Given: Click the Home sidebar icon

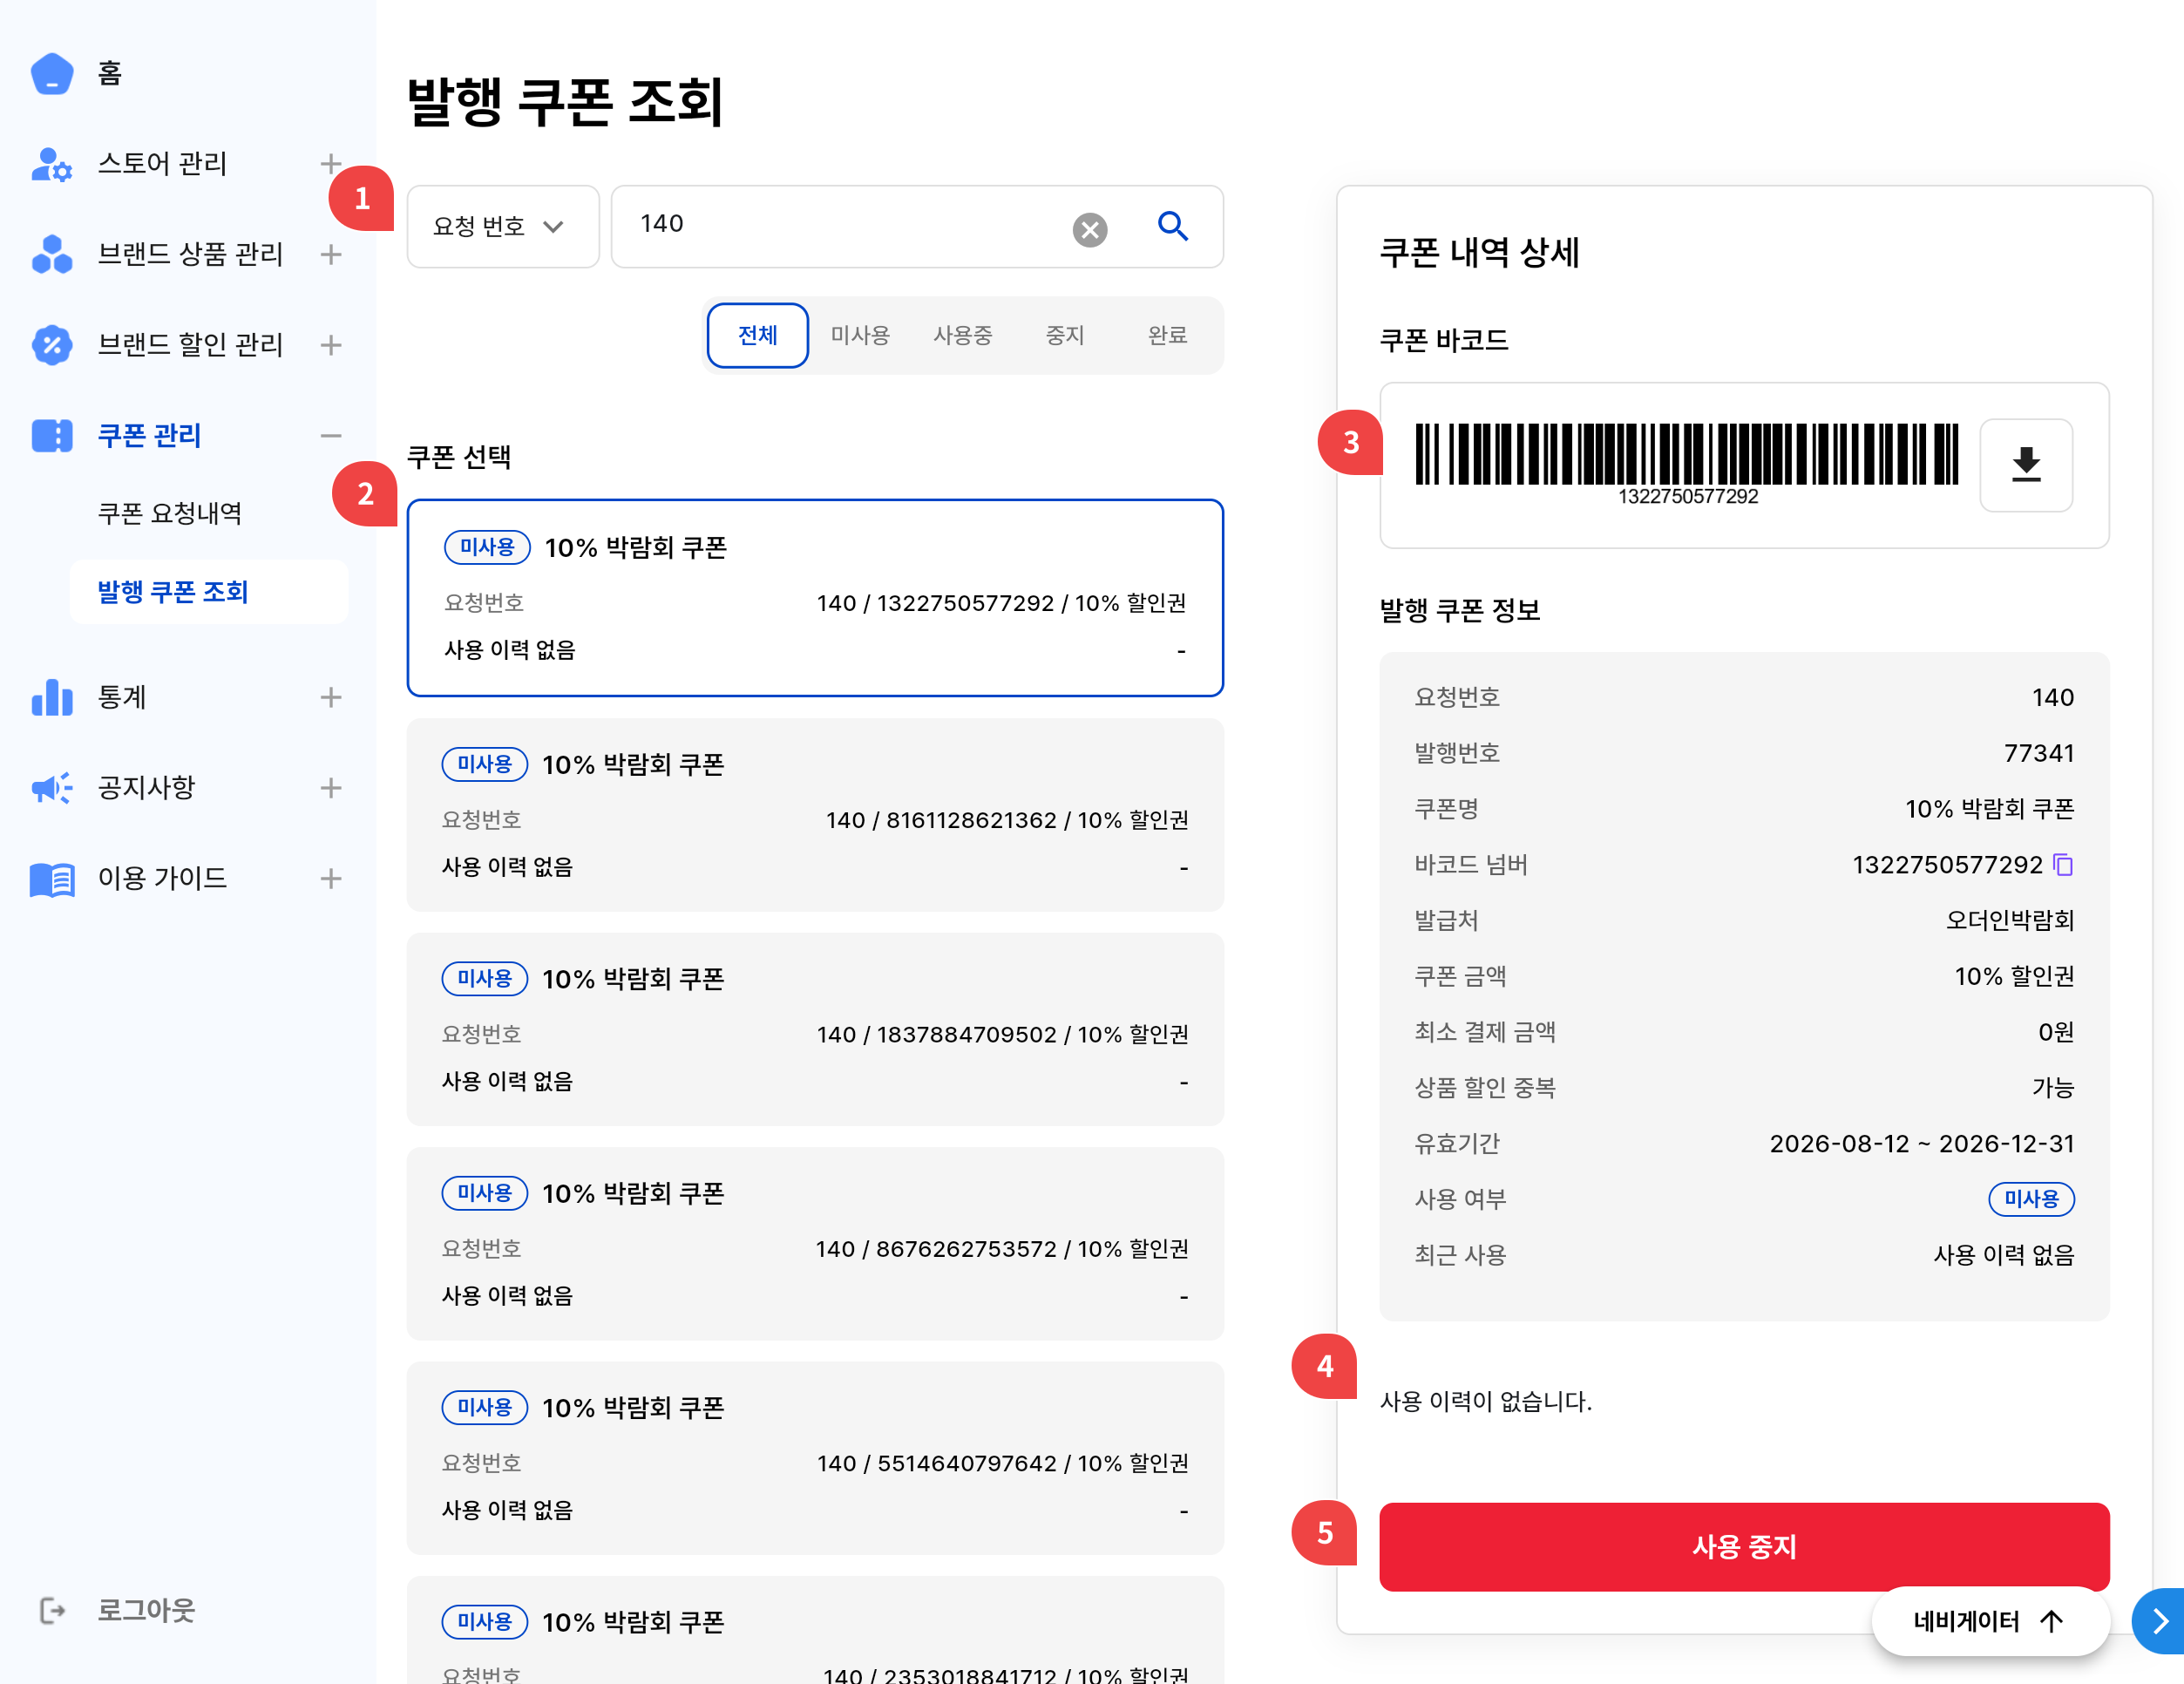Looking at the screenshot, I should (x=52, y=73).
